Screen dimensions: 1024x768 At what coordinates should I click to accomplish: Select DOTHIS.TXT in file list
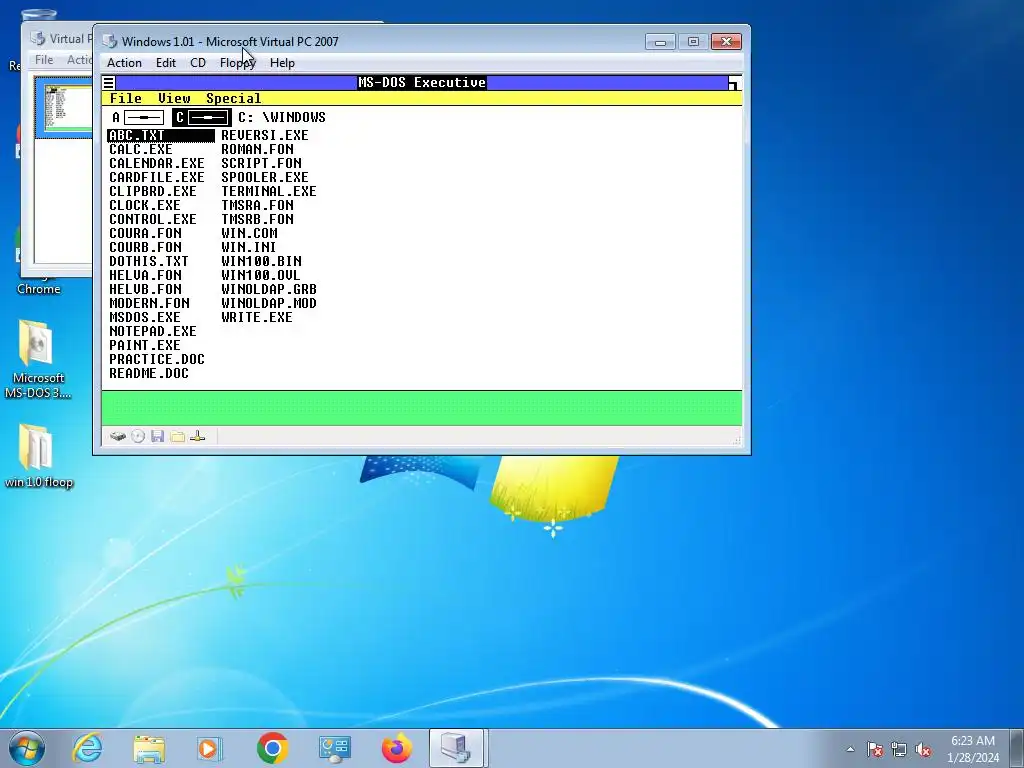[x=148, y=261]
